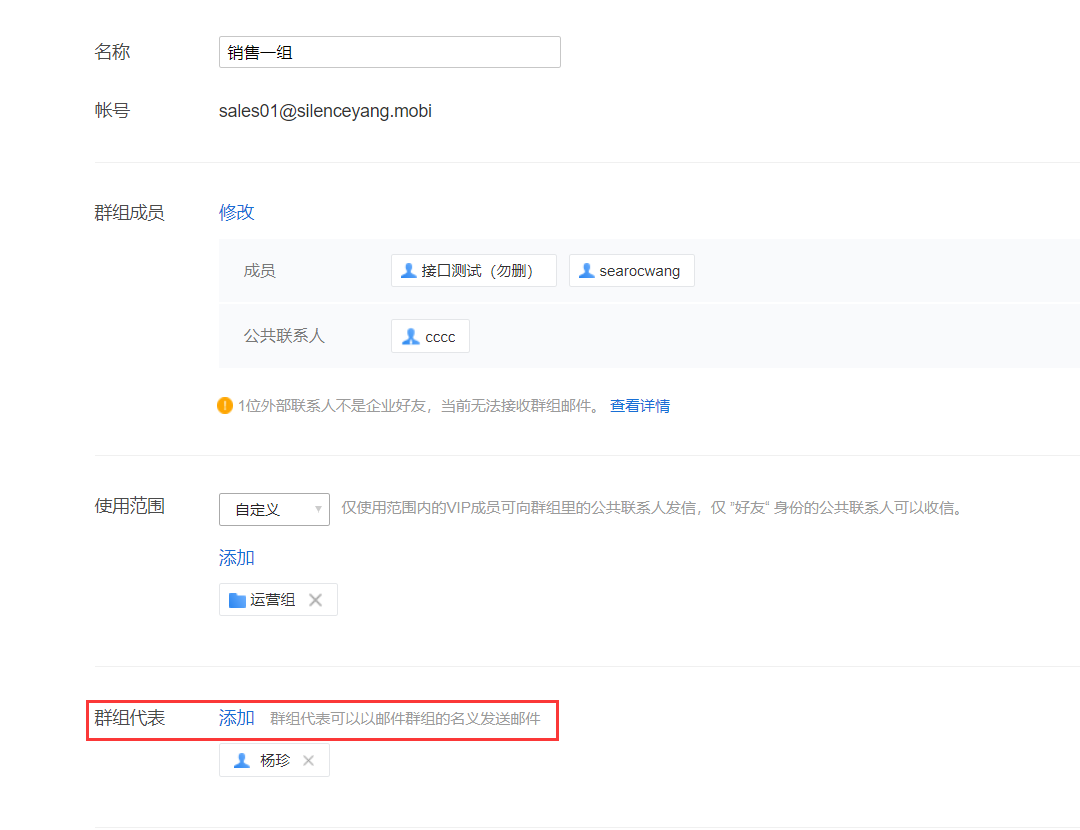Click the person icon next to 杨珍
Viewport: 1080px width, 830px height.
click(241, 761)
